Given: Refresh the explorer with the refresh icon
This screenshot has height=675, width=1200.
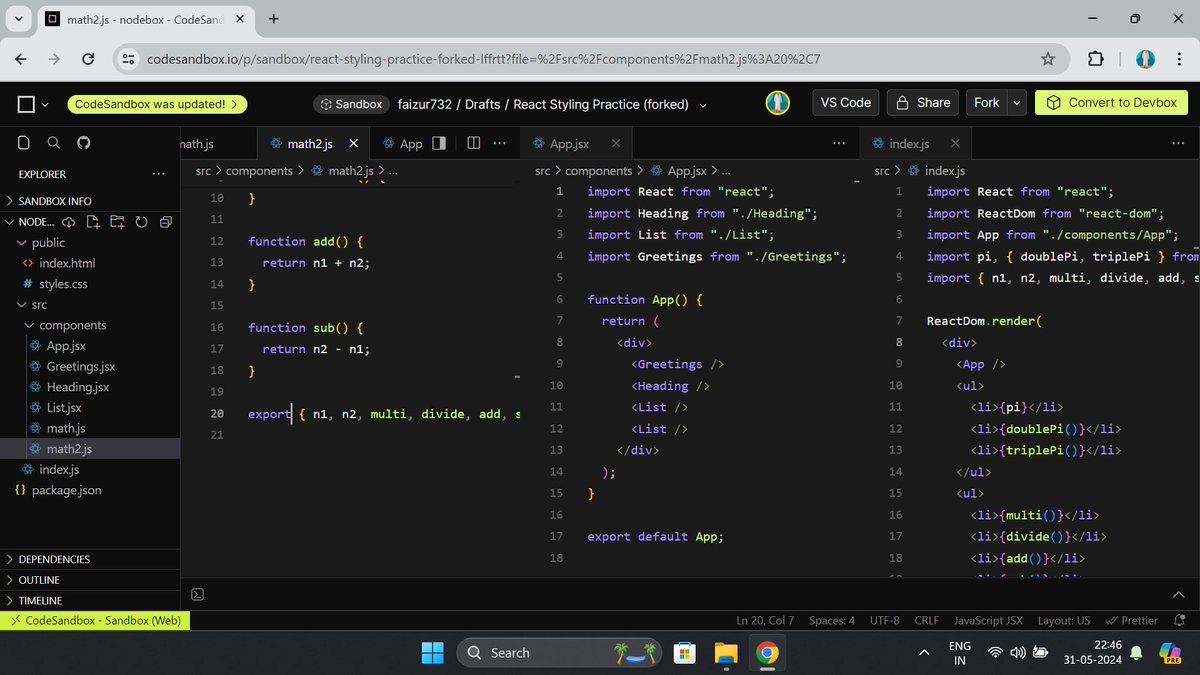Looking at the screenshot, I should [x=141, y=221].
